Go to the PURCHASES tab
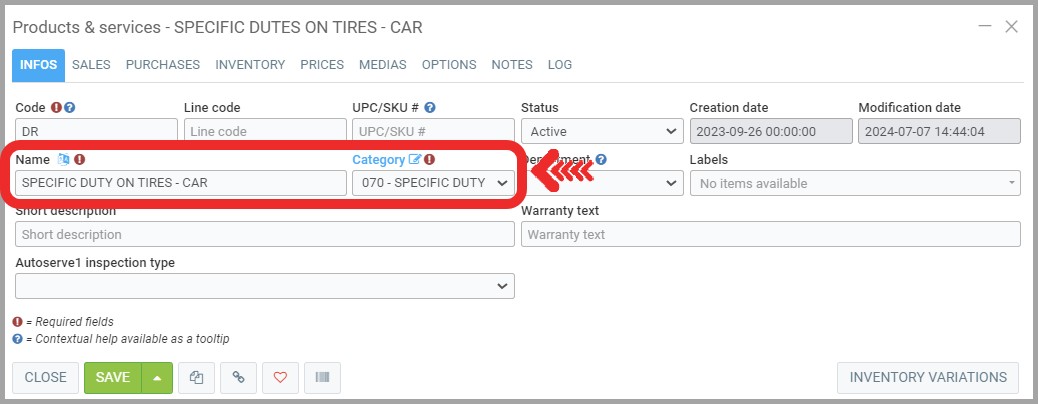 coord(163,65)
